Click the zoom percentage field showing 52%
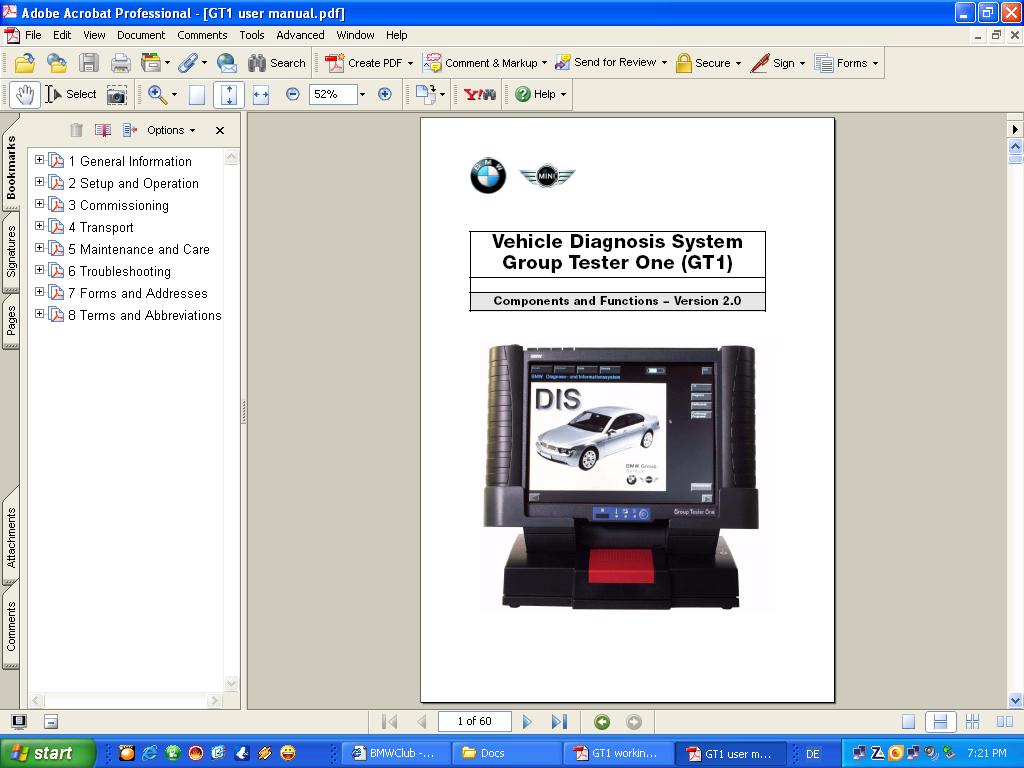This screenshot has height=768, width=1024. (x=333, y=95)
